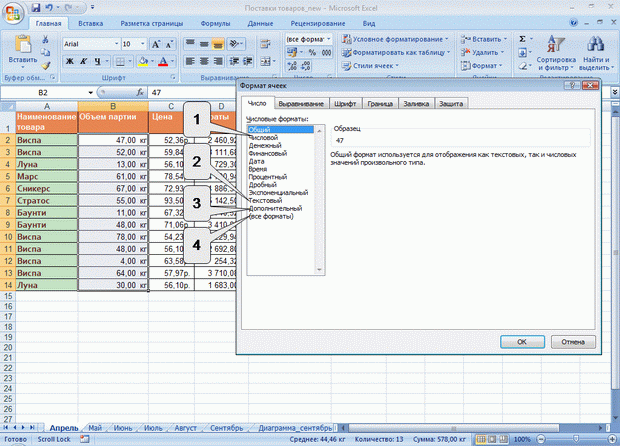Click the AutoSum sigma icon
This screenshot has height=446, width=620.
522,39
